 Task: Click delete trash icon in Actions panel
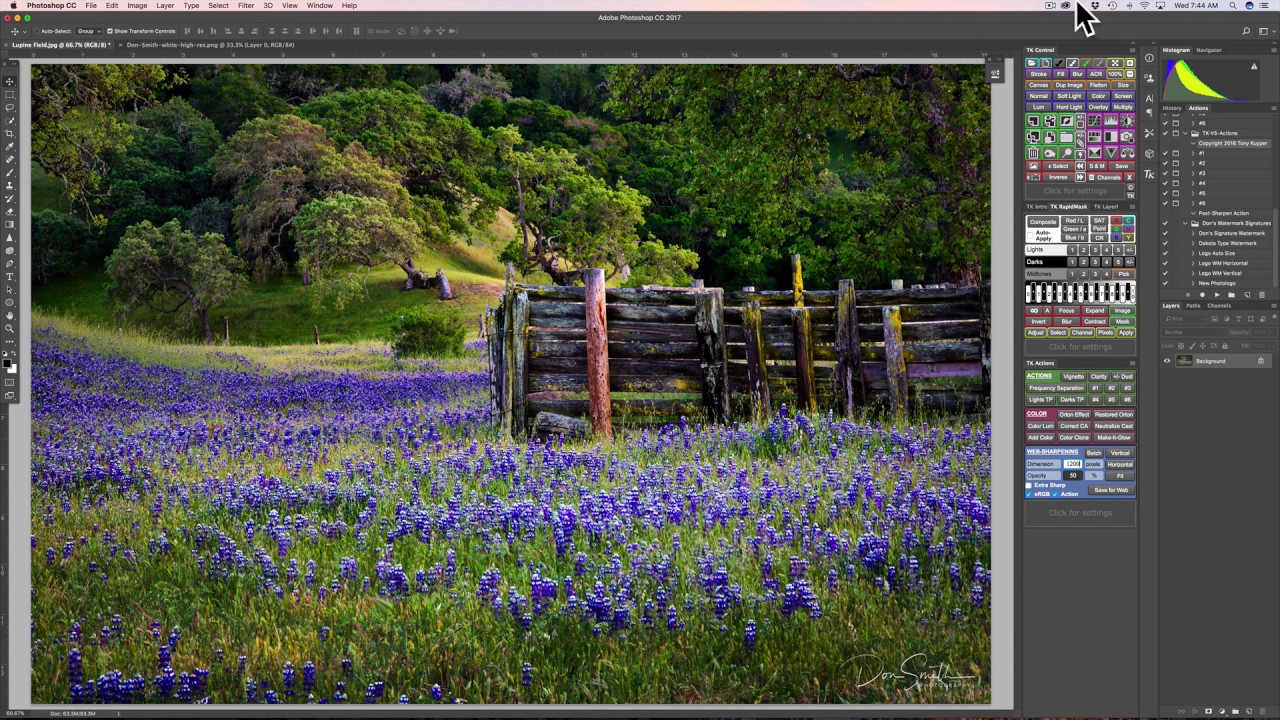pyautogui.click(x=1261, y=295)
